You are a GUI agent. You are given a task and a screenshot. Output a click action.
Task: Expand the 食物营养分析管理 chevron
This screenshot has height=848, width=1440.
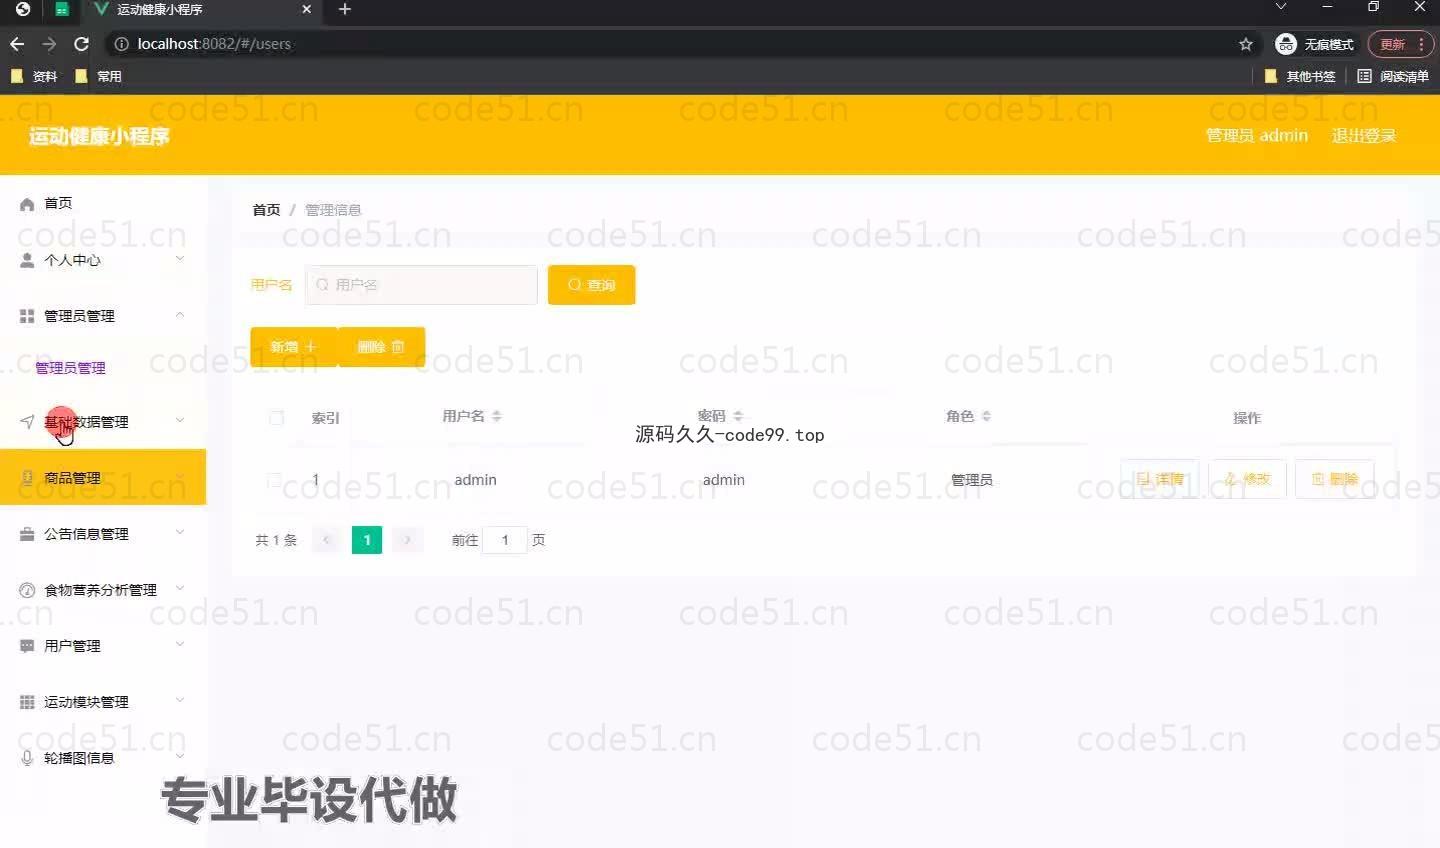pyautogui.click(x=180, y=589)
